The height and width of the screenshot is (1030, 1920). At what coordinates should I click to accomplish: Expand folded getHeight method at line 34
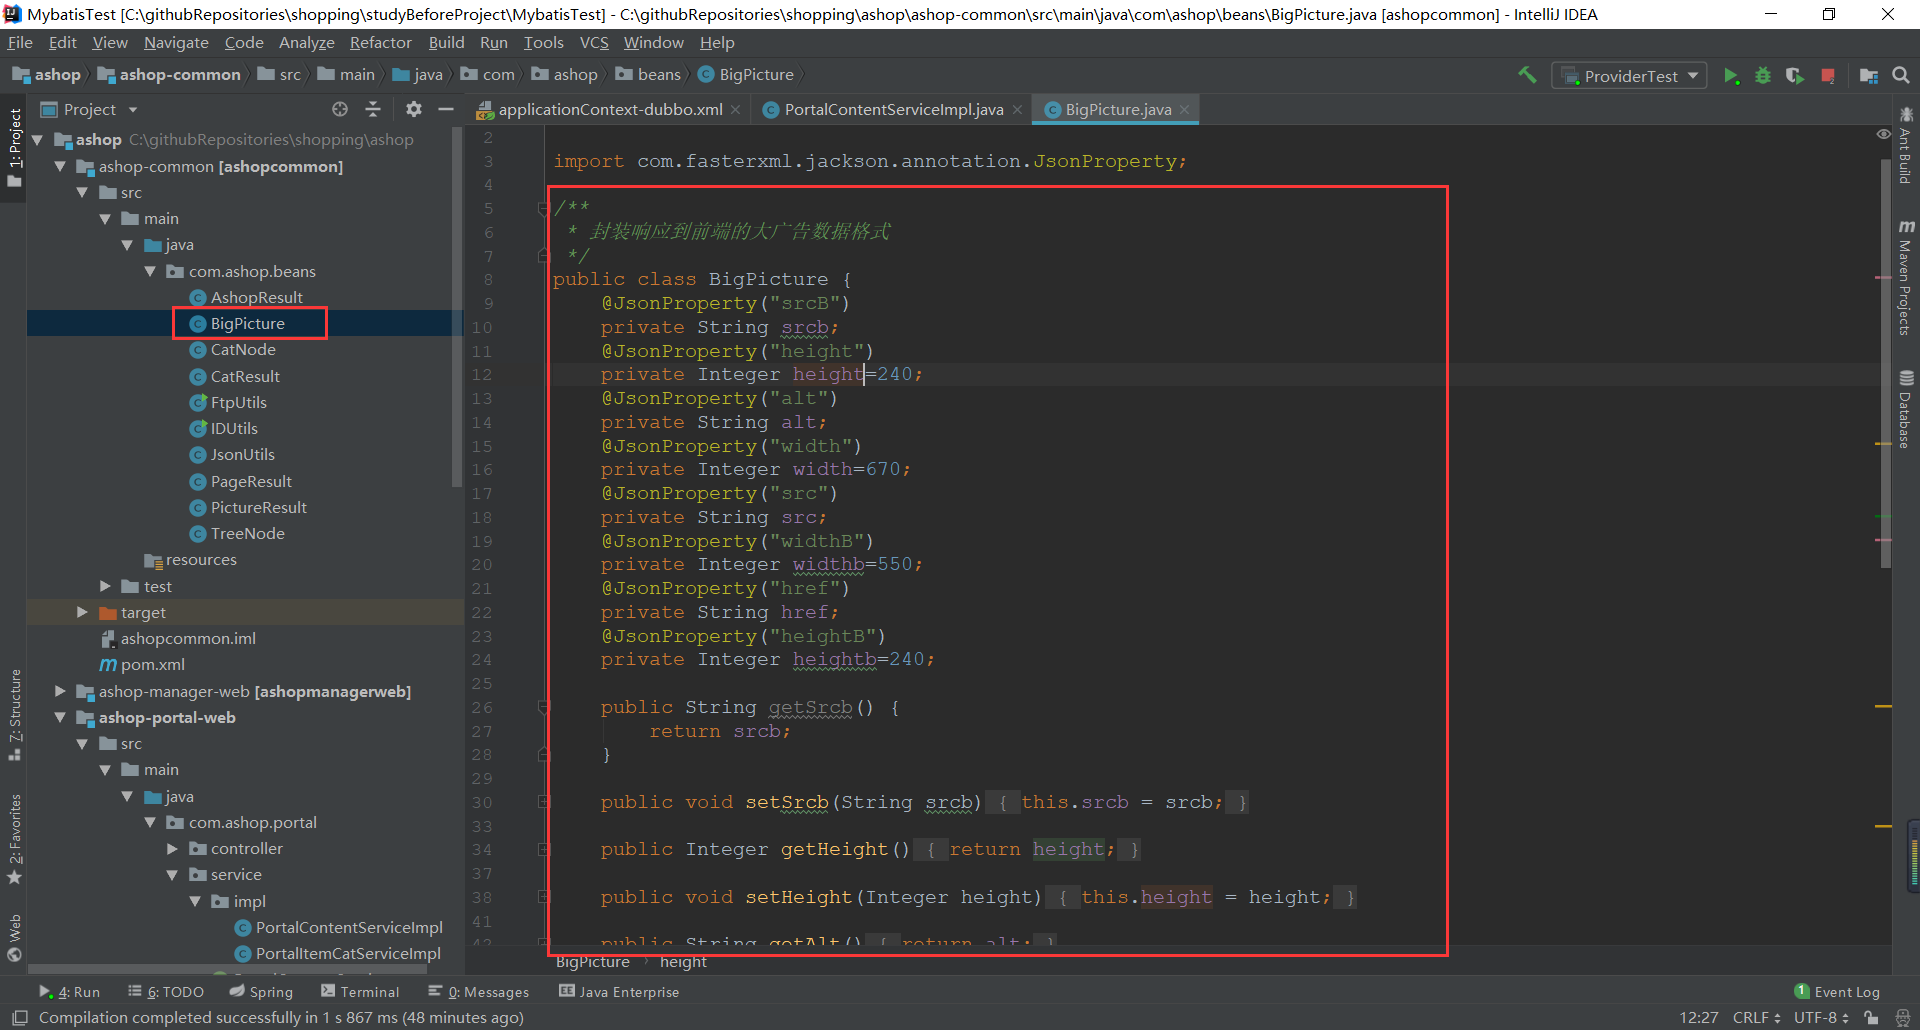pyautogui.click(x=544, y=849)
